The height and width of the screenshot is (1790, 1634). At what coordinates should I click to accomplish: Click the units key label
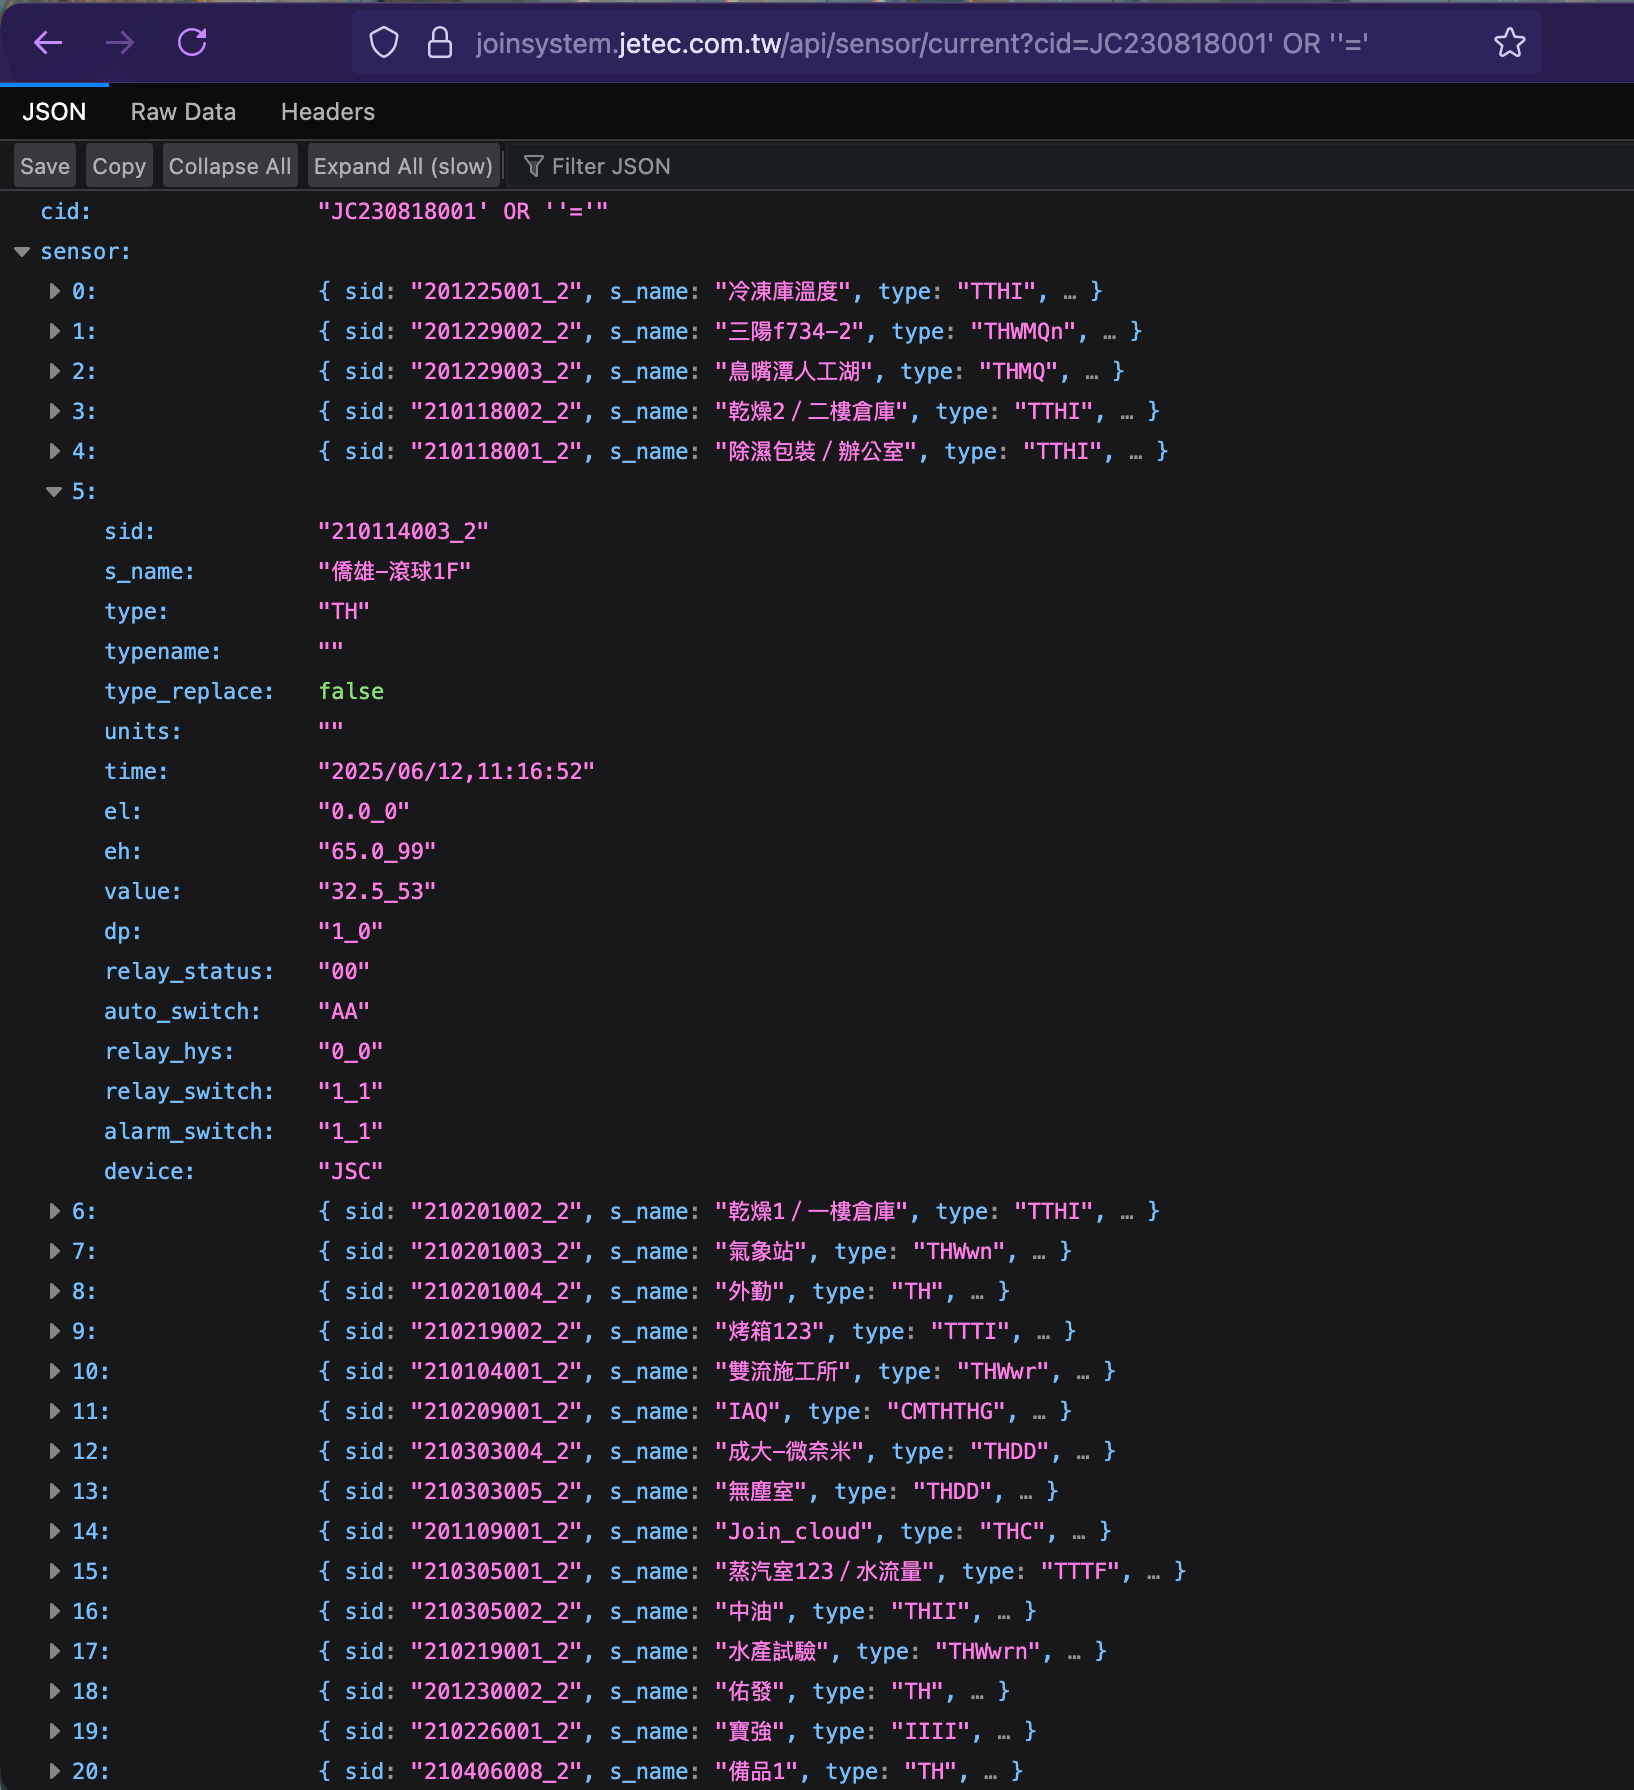coord(143,731)
